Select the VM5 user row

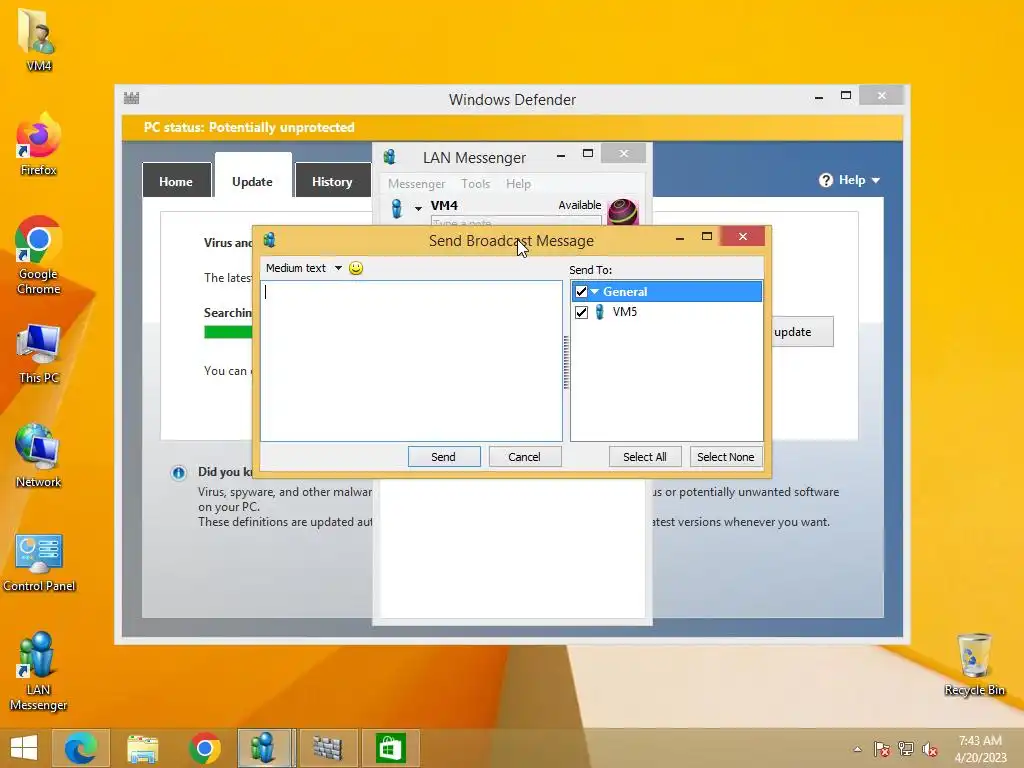pos(666,312)
